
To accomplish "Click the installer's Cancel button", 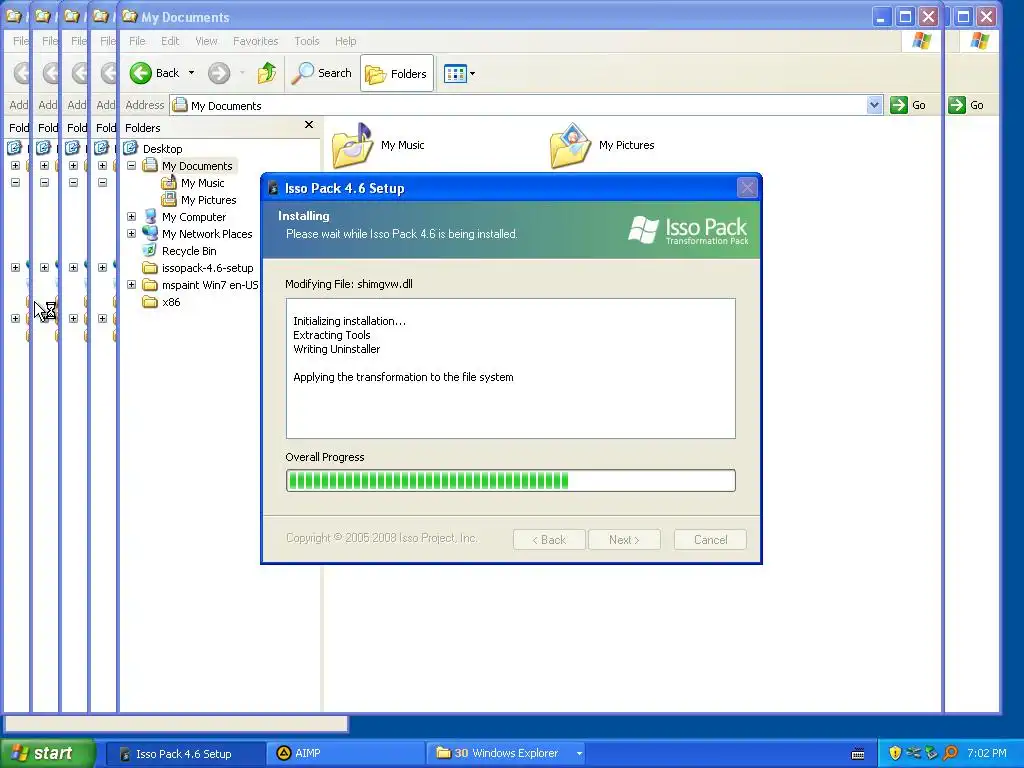I will click(x=710, y=539).
